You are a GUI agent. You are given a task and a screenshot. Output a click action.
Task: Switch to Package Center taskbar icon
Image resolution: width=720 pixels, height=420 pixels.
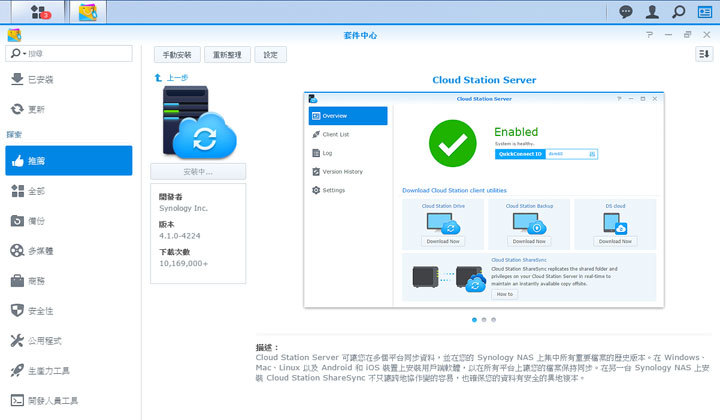(x=88, y=12)
